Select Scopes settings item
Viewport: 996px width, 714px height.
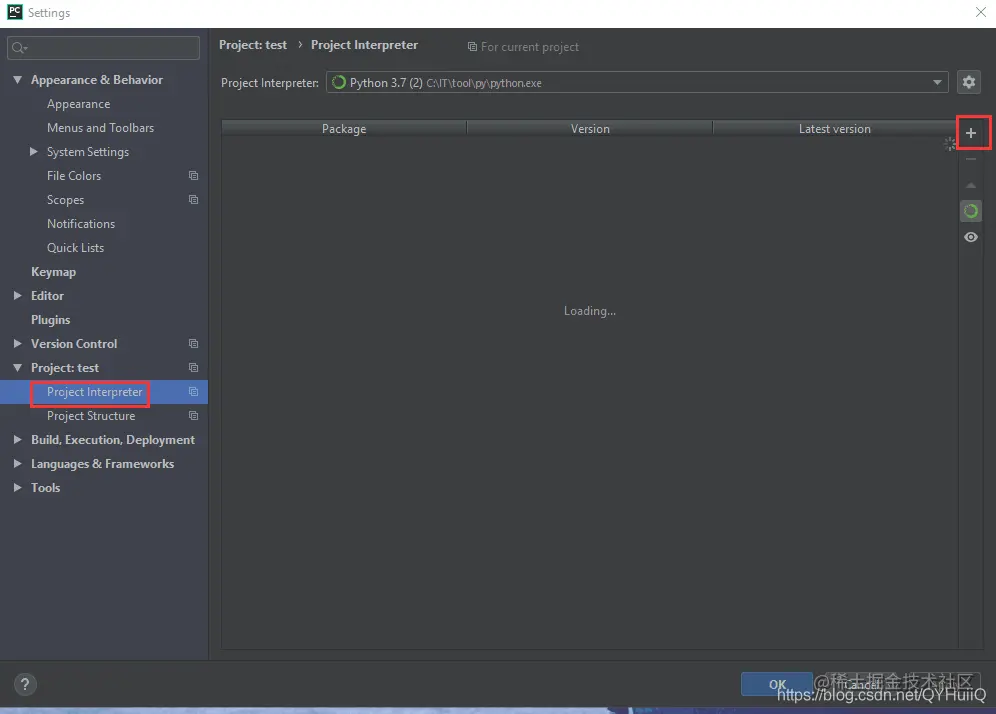(65, 199)
